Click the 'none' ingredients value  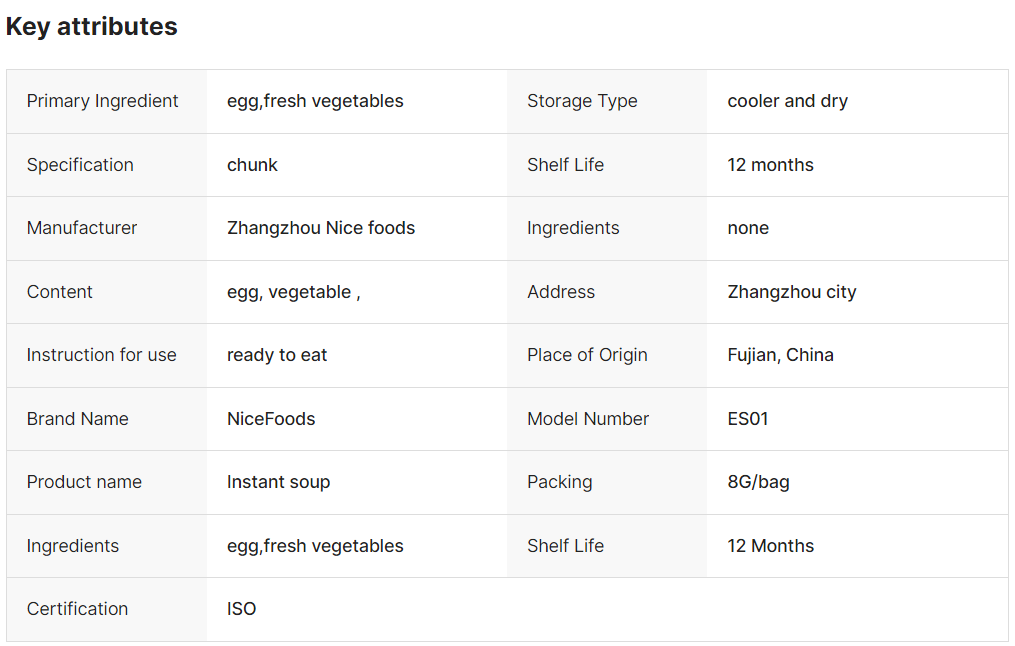[748, 228]
